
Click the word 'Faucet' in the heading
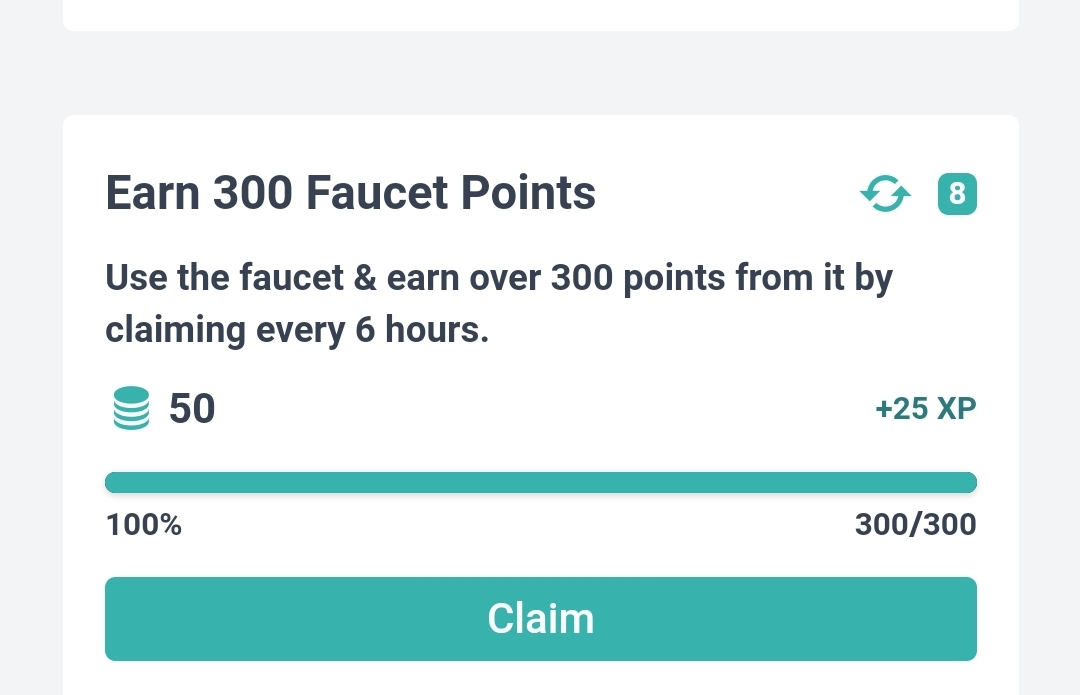(x=377, y=192)
